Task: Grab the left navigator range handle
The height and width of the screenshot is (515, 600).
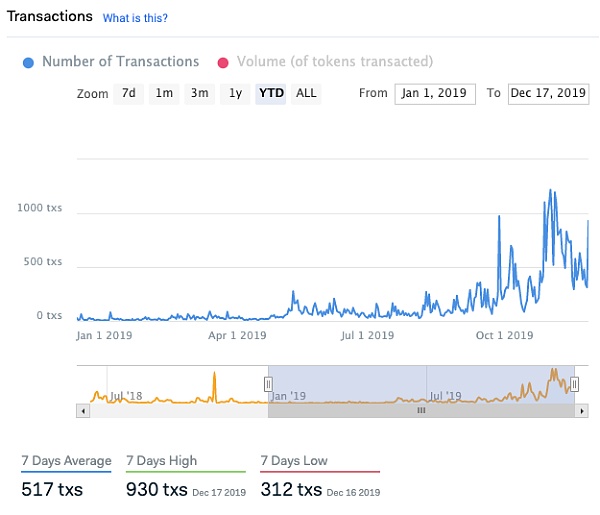Action: pos(268,384)
